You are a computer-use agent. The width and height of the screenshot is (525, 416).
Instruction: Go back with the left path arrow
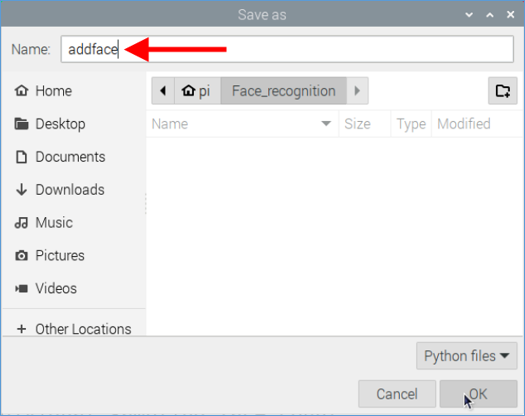tap(163, 91)
